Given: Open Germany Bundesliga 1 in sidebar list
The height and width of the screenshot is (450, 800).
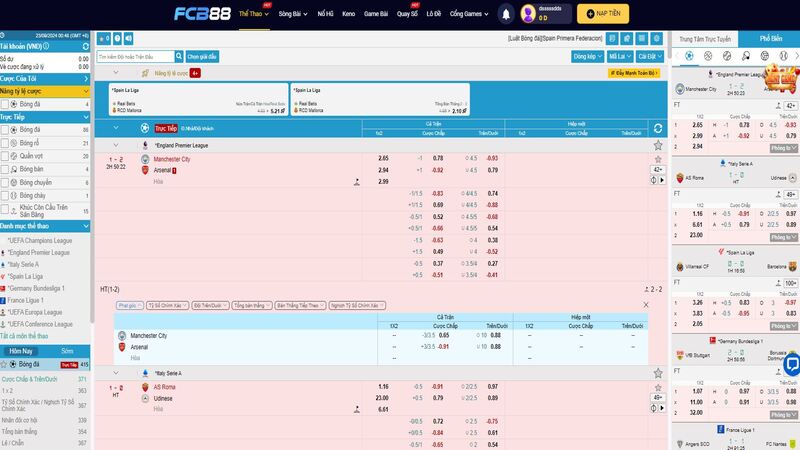Looking at the screenshot, I should click(x=36, y=288).
